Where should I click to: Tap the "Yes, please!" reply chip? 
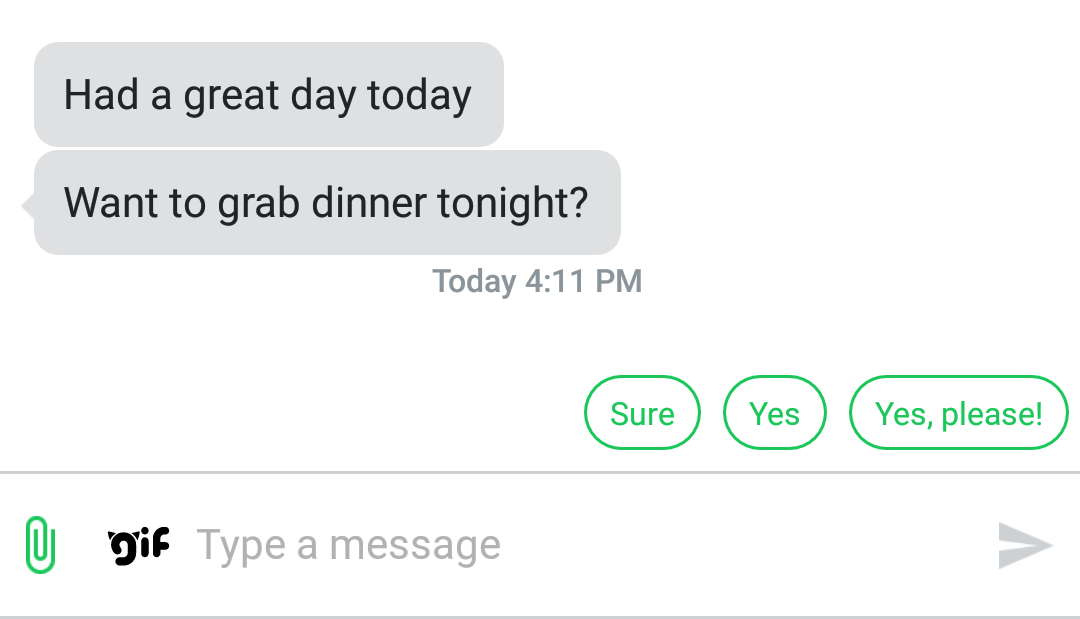tap(959, 413)
